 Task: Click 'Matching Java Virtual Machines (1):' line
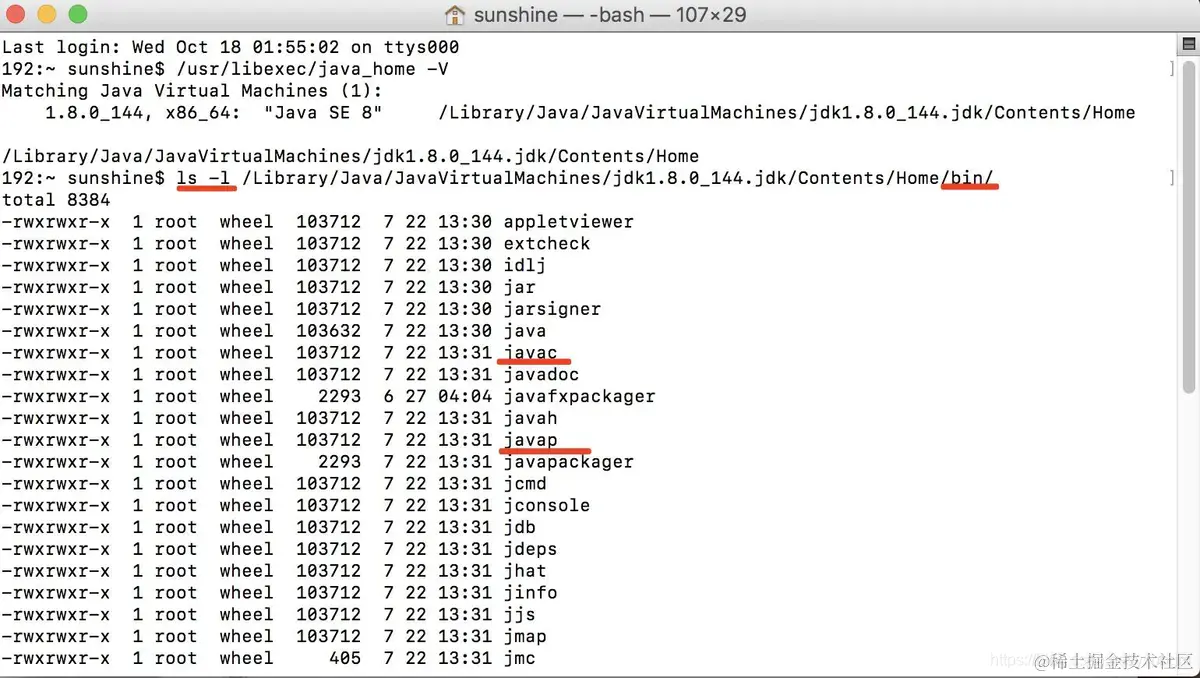pos(192,91)
